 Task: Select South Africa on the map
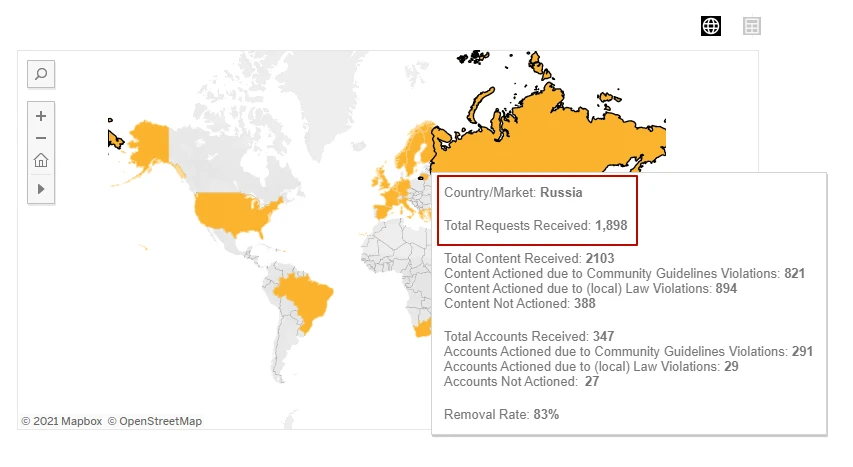pyautogui.click(x=422, y=329)
